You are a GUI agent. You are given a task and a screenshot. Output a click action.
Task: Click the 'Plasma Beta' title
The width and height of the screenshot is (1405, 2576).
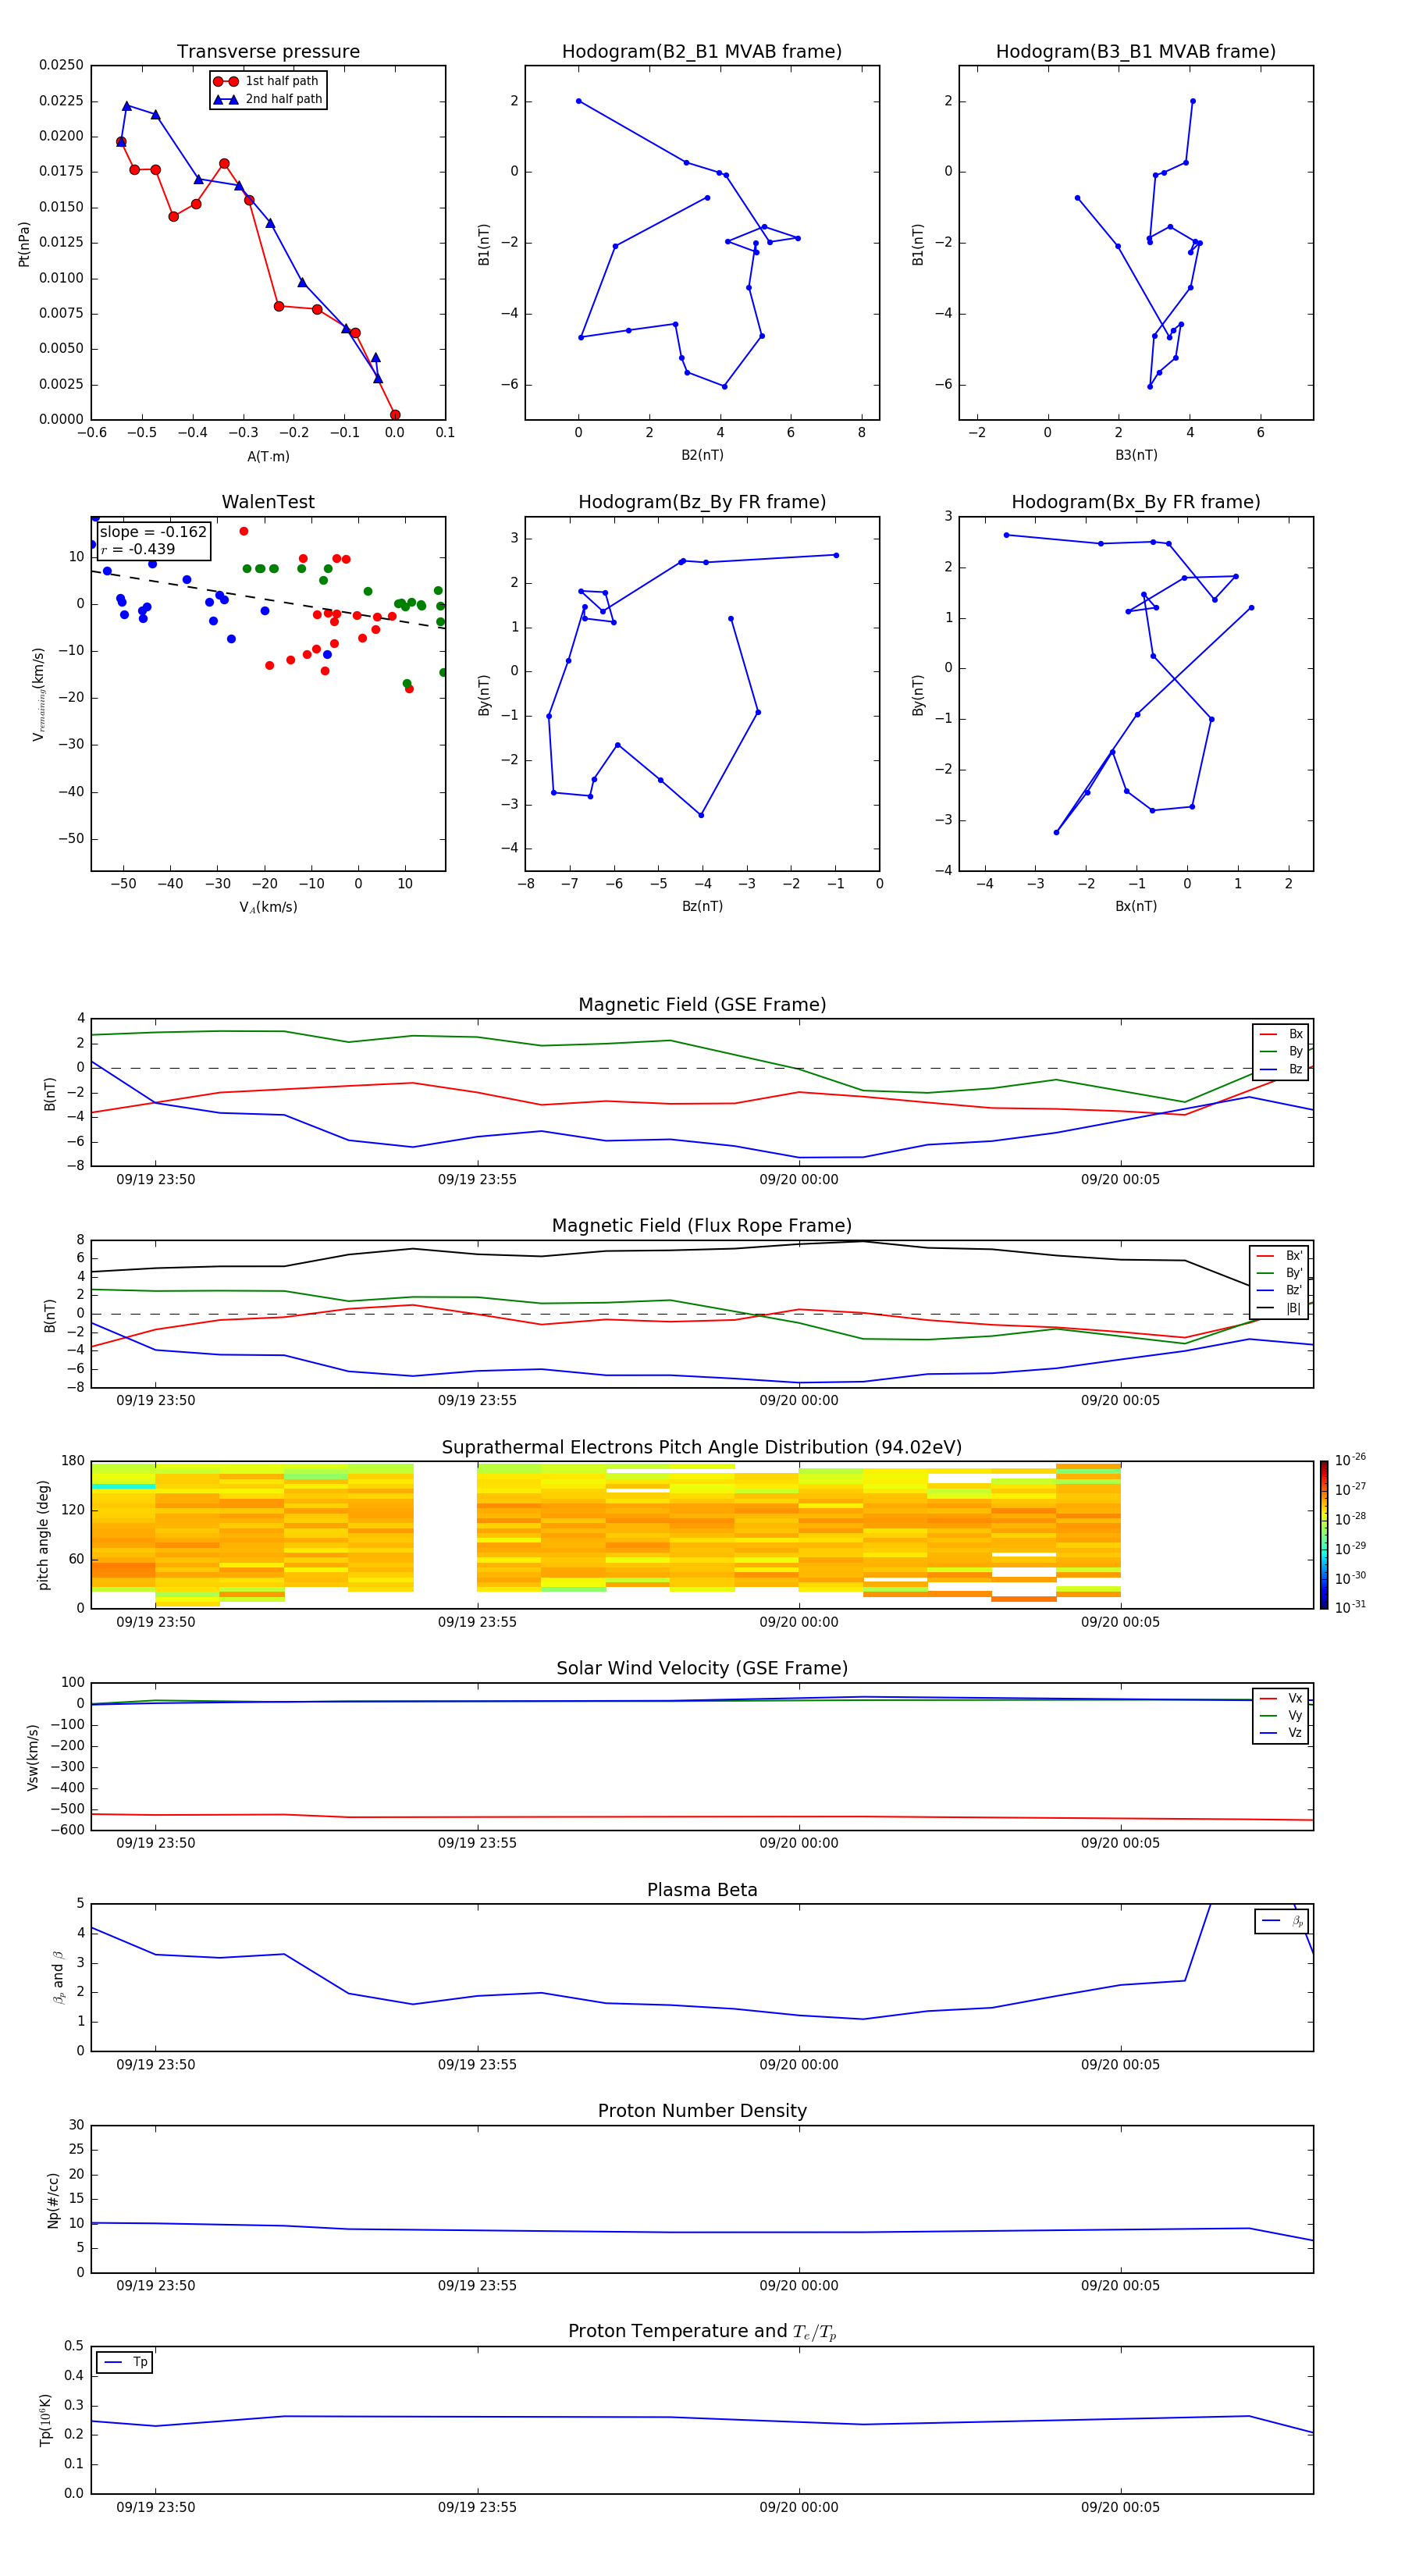(702, 1890)
